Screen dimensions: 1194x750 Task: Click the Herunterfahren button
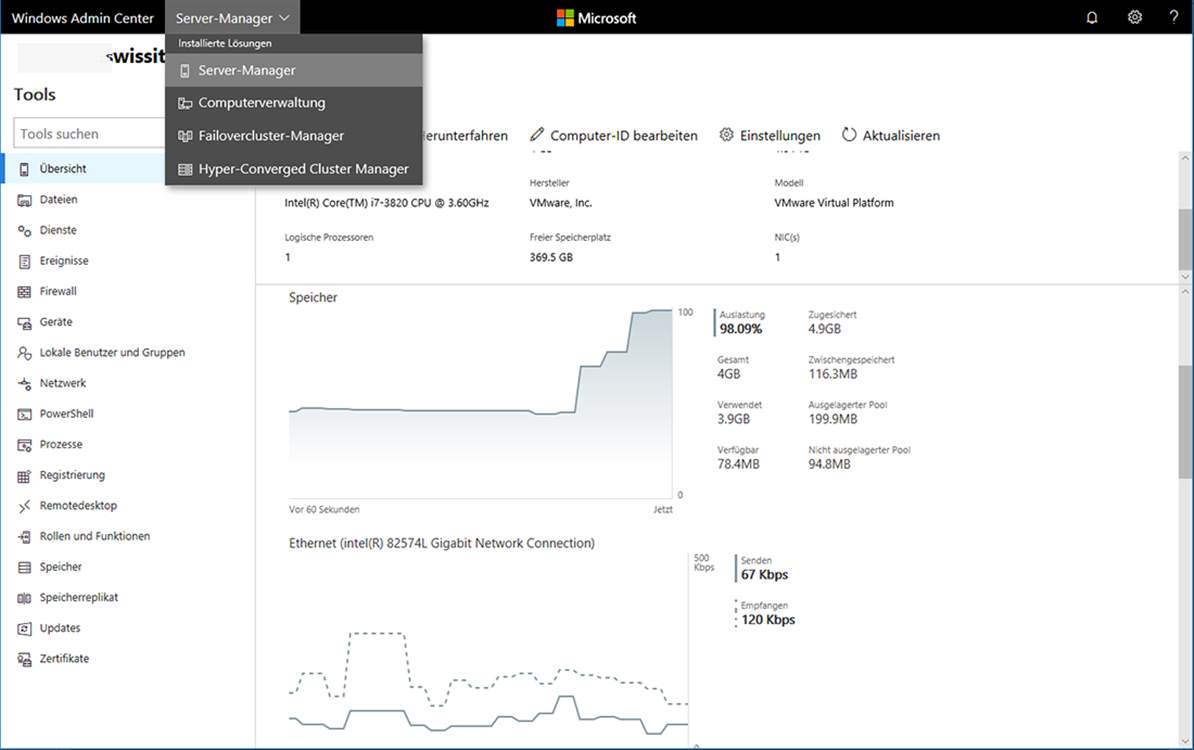tap(465, 136)
